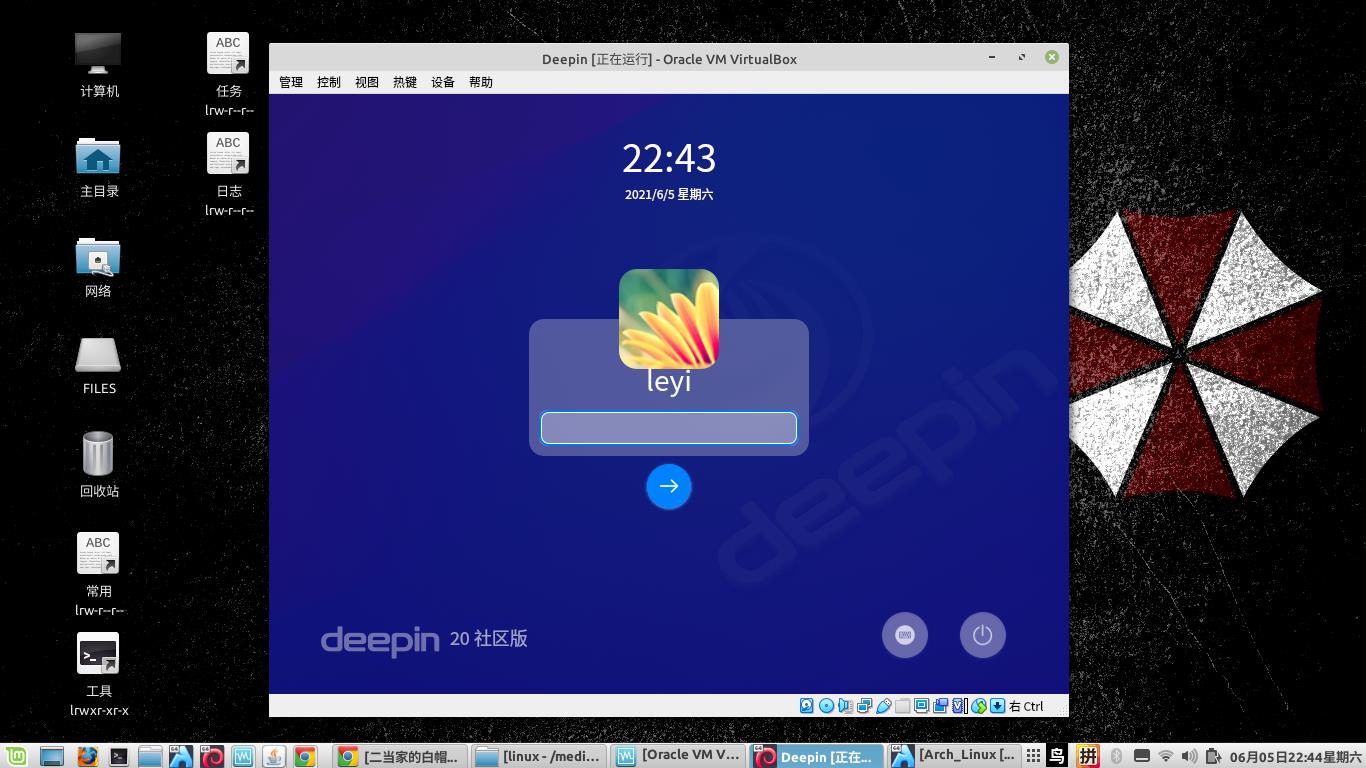Click the 右 Ctrl host key indicator
The width and height of the screenshot is (1366, 768).
point(1026,706)
